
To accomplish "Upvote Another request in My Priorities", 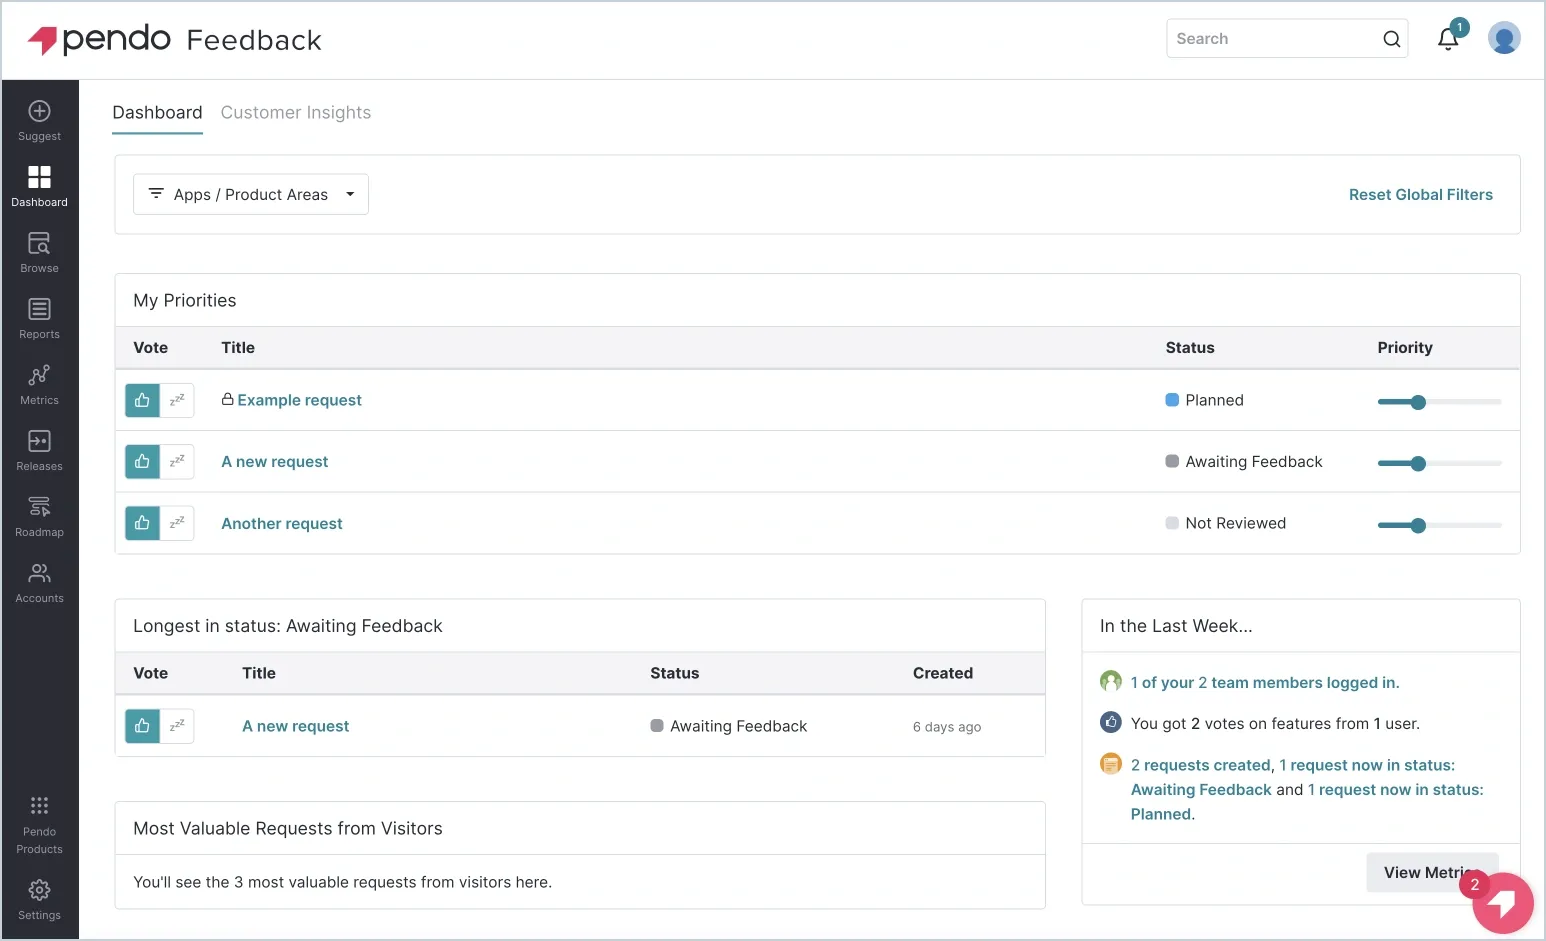I will (141, 523).
